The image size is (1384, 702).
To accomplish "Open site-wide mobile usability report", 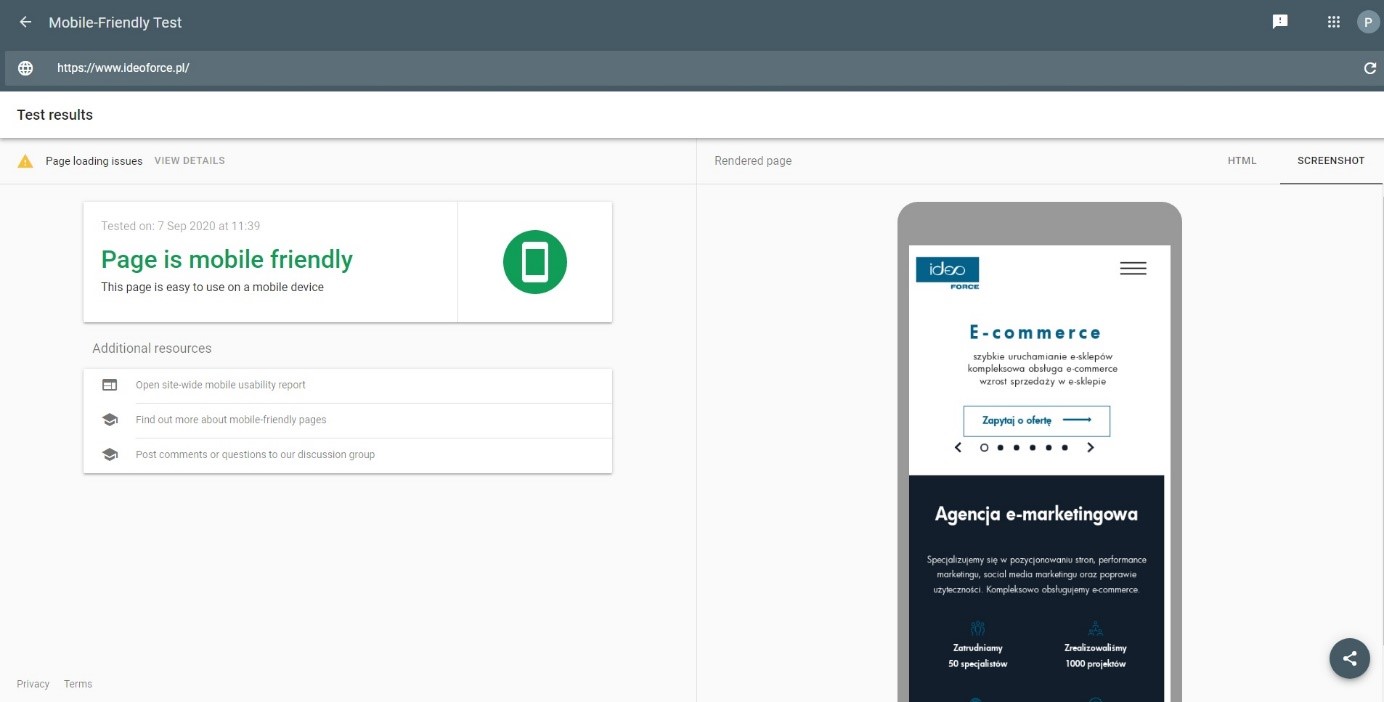I will [220, 385].
